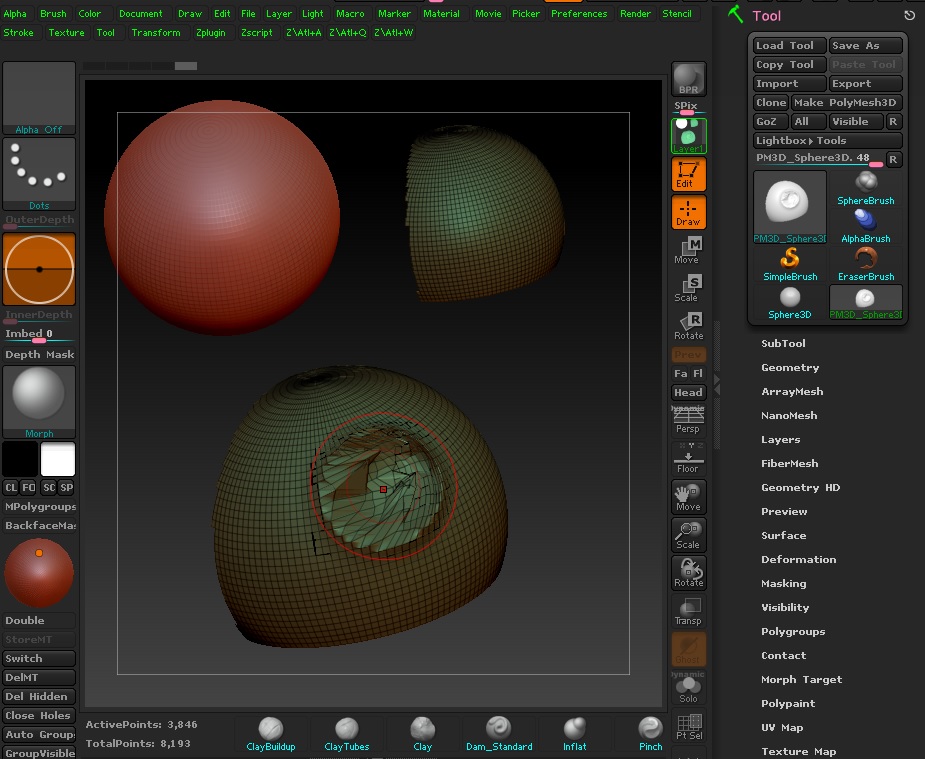Select the Dam_Standard brush
Screen dimensions: 925x759
pos(499,734)
